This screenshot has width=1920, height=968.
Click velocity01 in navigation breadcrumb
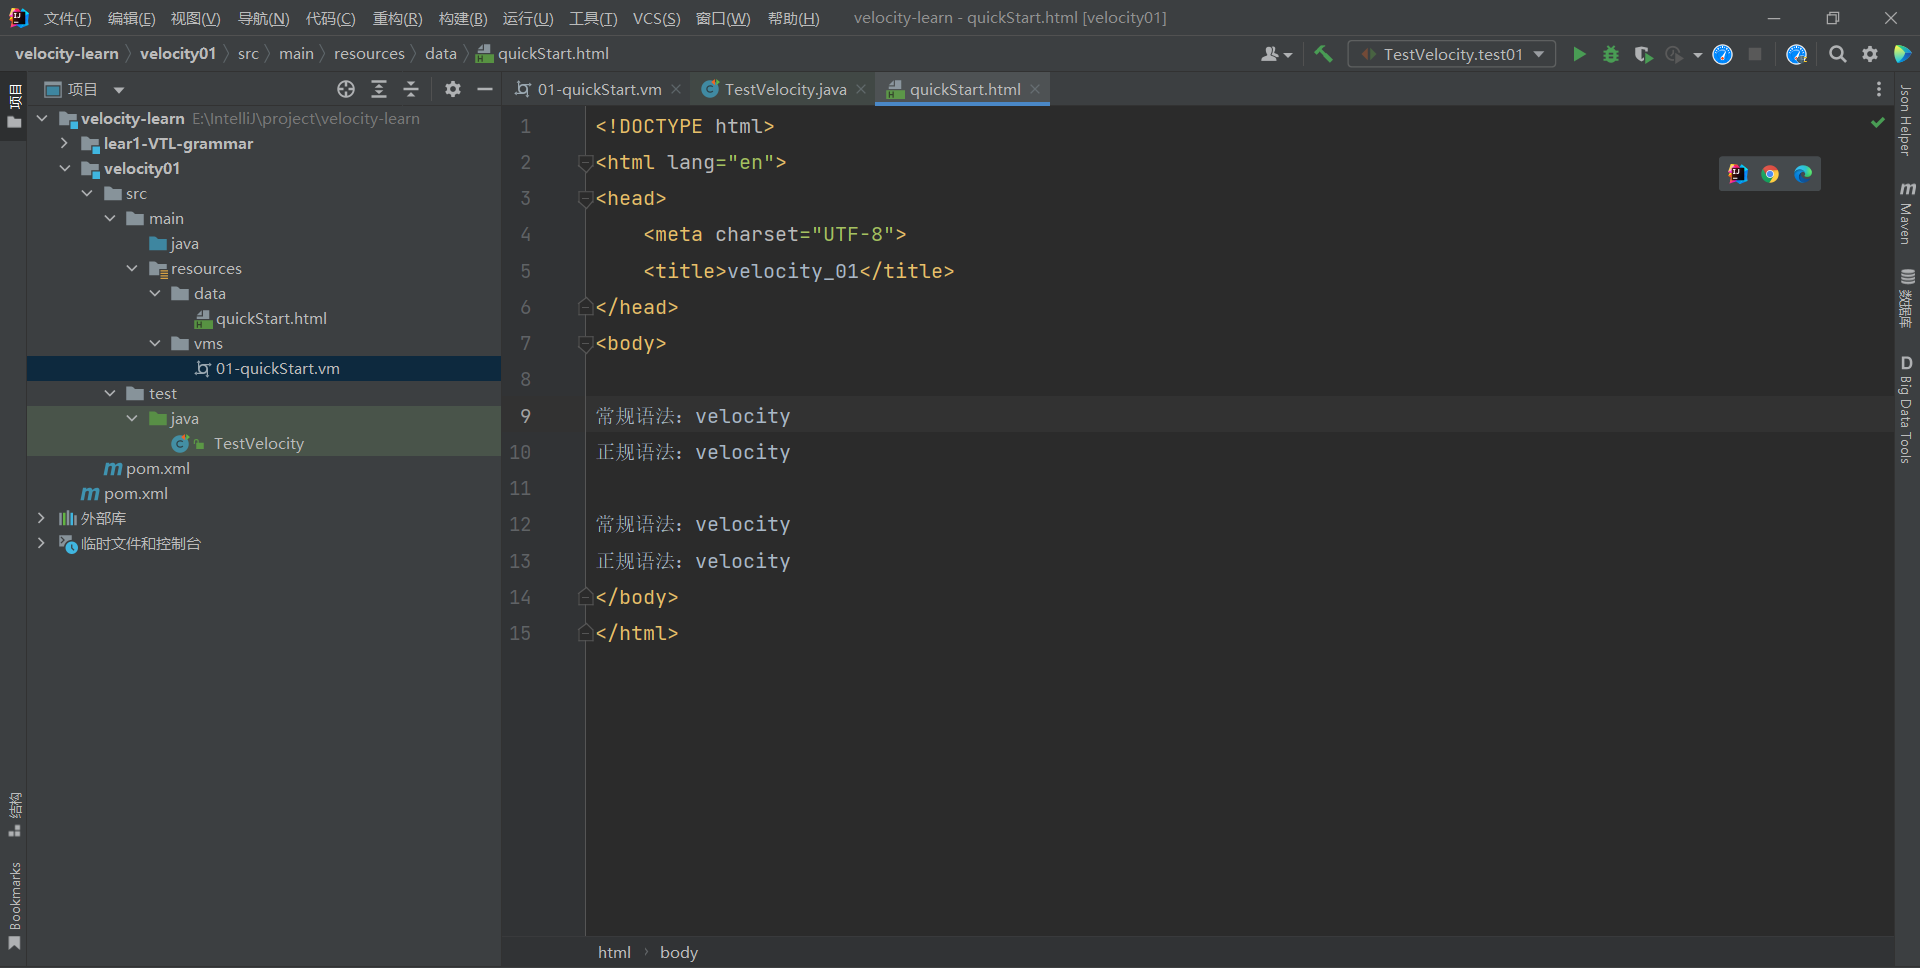[x=178, y=54]
